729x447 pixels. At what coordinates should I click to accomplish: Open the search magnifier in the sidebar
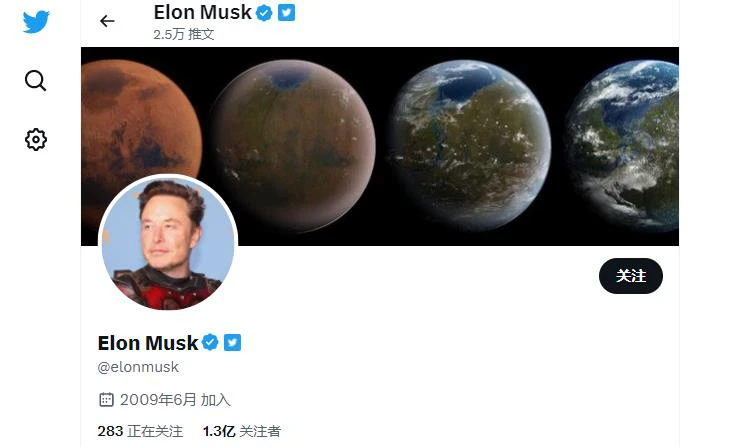[35, 80]
